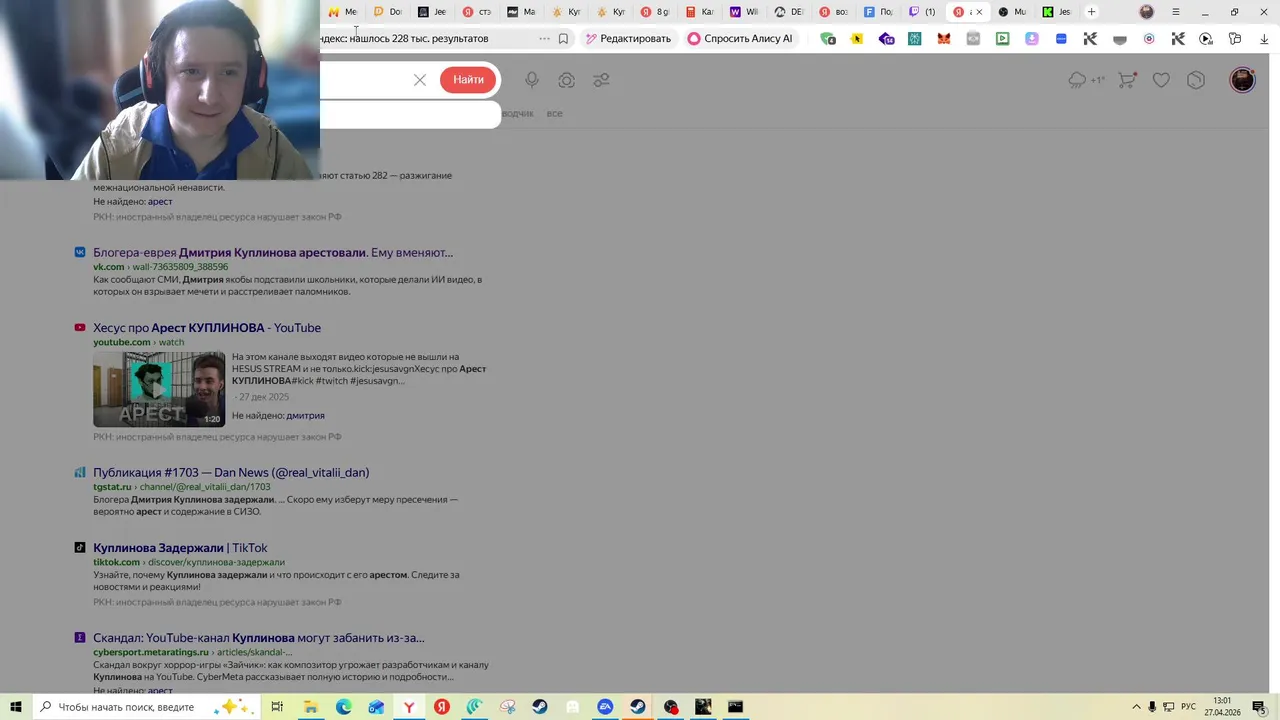Open browser downloads arrow icon
This screenshot has height=720, width=1280.
pyautogui.click(x=1264, y=39)
